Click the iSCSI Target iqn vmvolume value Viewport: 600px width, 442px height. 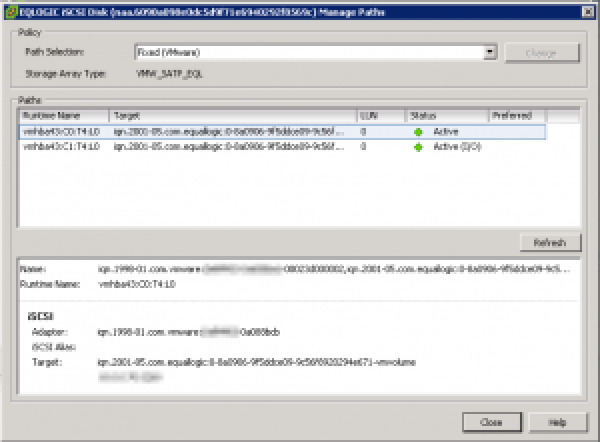point(256,362)
